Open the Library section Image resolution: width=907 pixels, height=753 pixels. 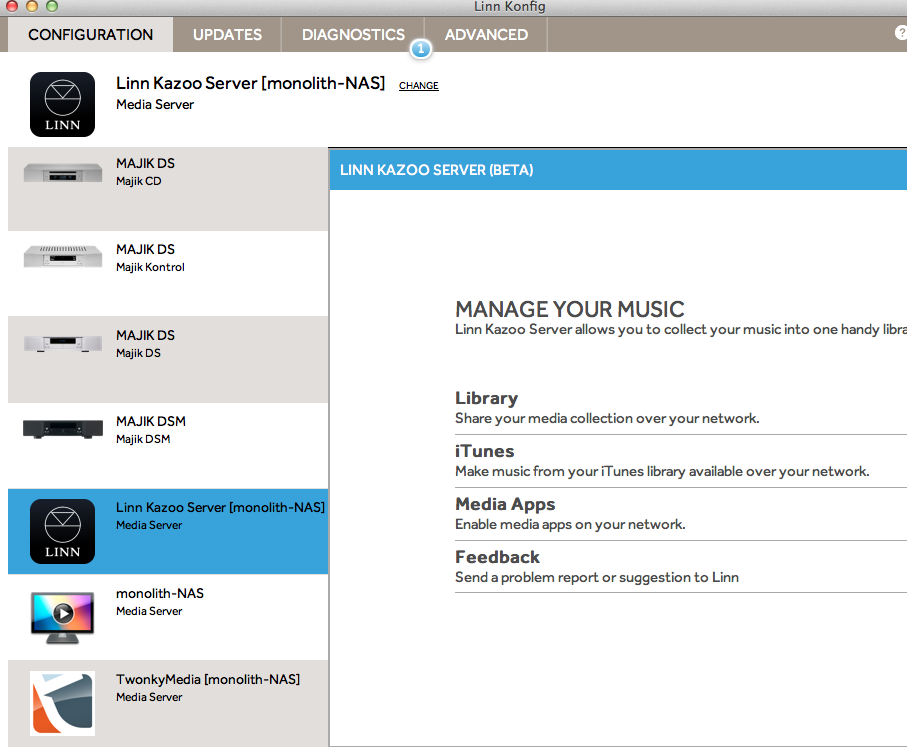pos(681,408)
